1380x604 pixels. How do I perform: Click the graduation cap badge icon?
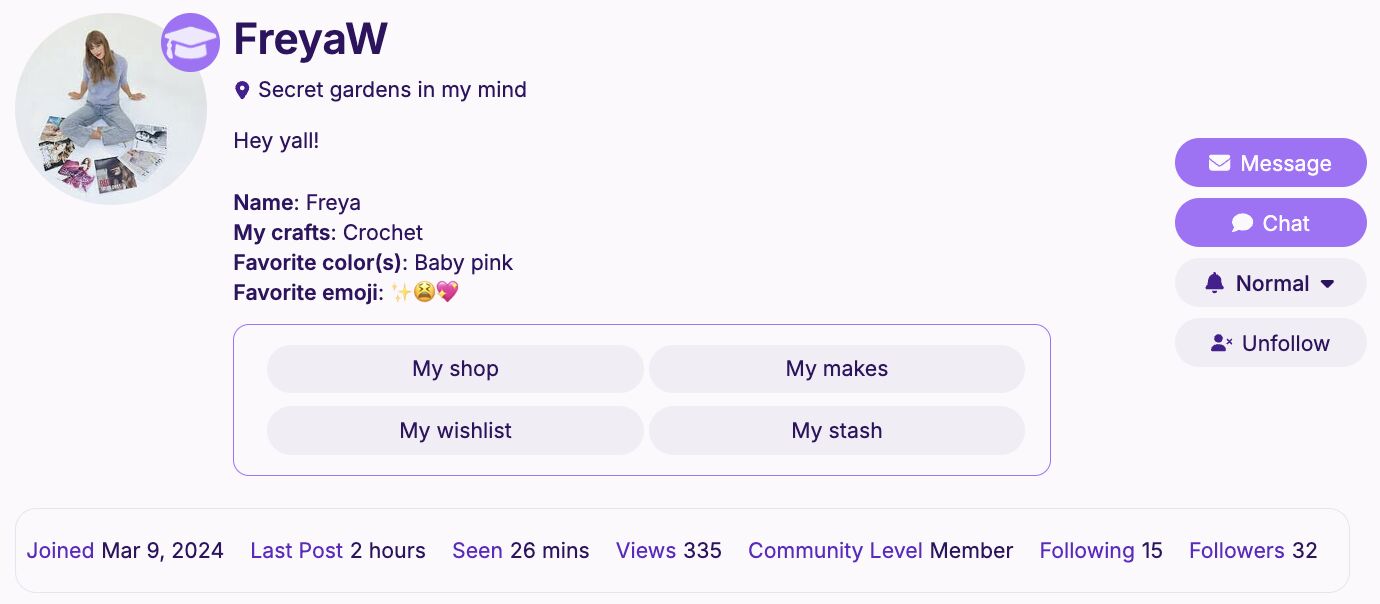[190, 42]
